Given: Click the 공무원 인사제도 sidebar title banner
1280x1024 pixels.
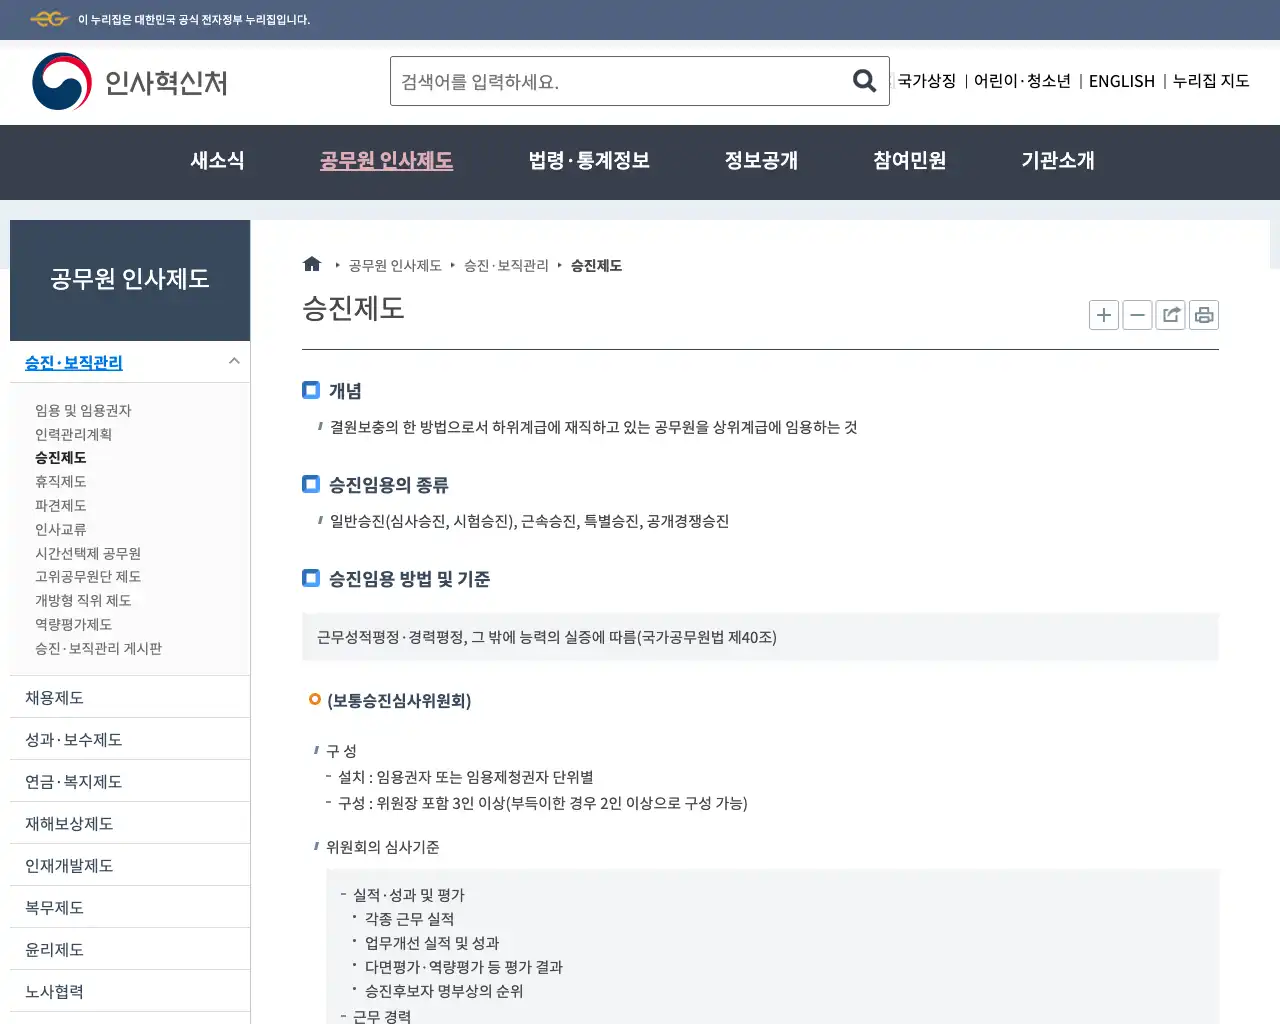Looking at the screenshot, I should 130,280.
